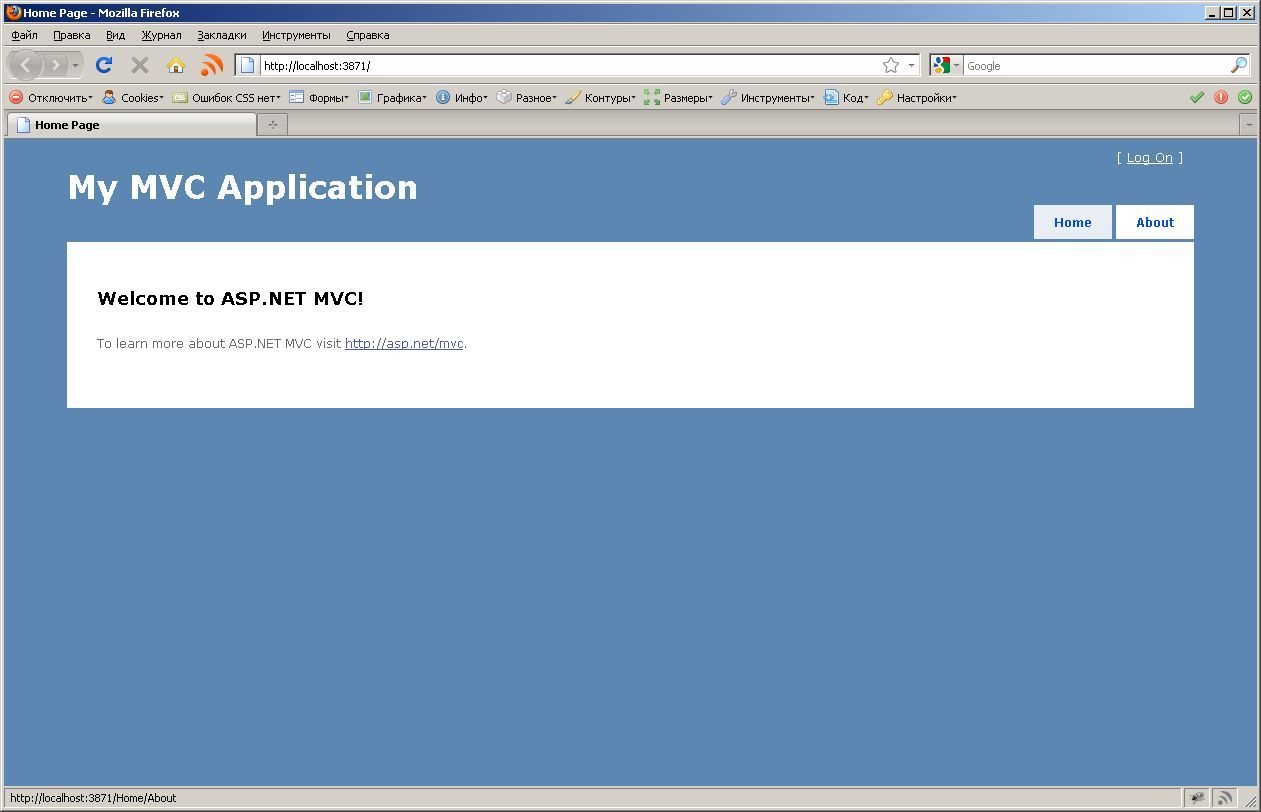Screen dimensions: 1261x812
Task: Open the http://asp.net/mvc link
Action: click(404, 344)
